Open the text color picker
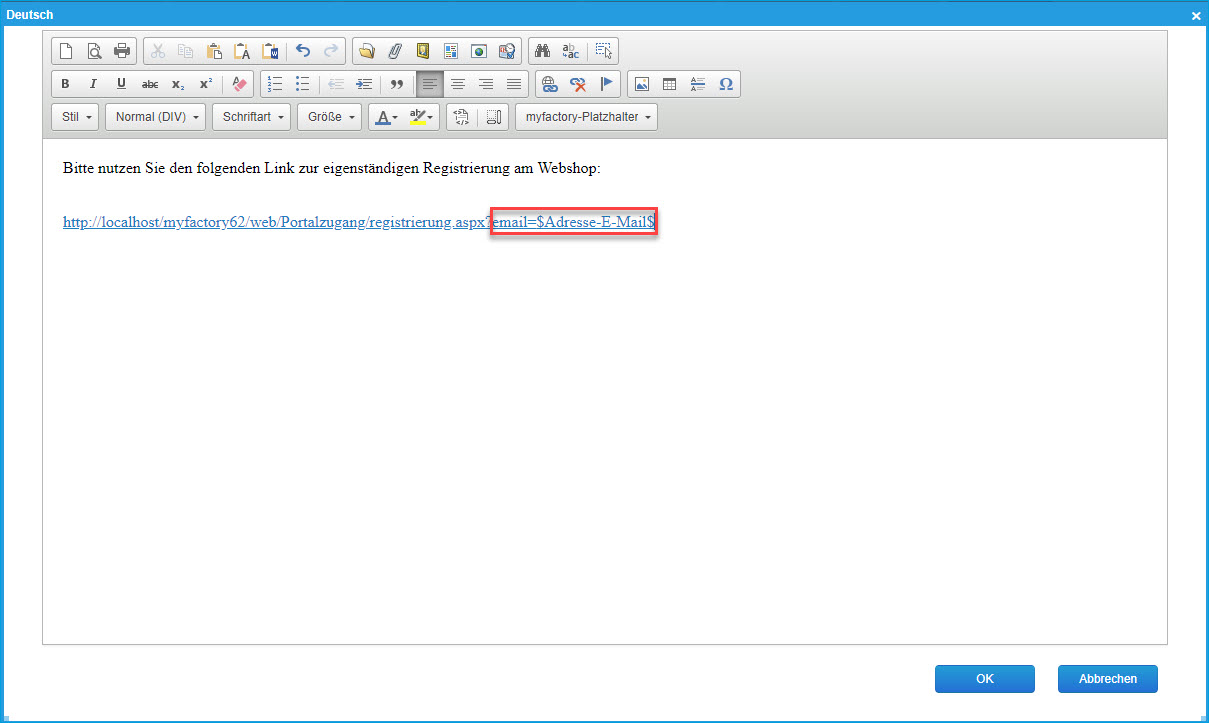 coord(386,117)
